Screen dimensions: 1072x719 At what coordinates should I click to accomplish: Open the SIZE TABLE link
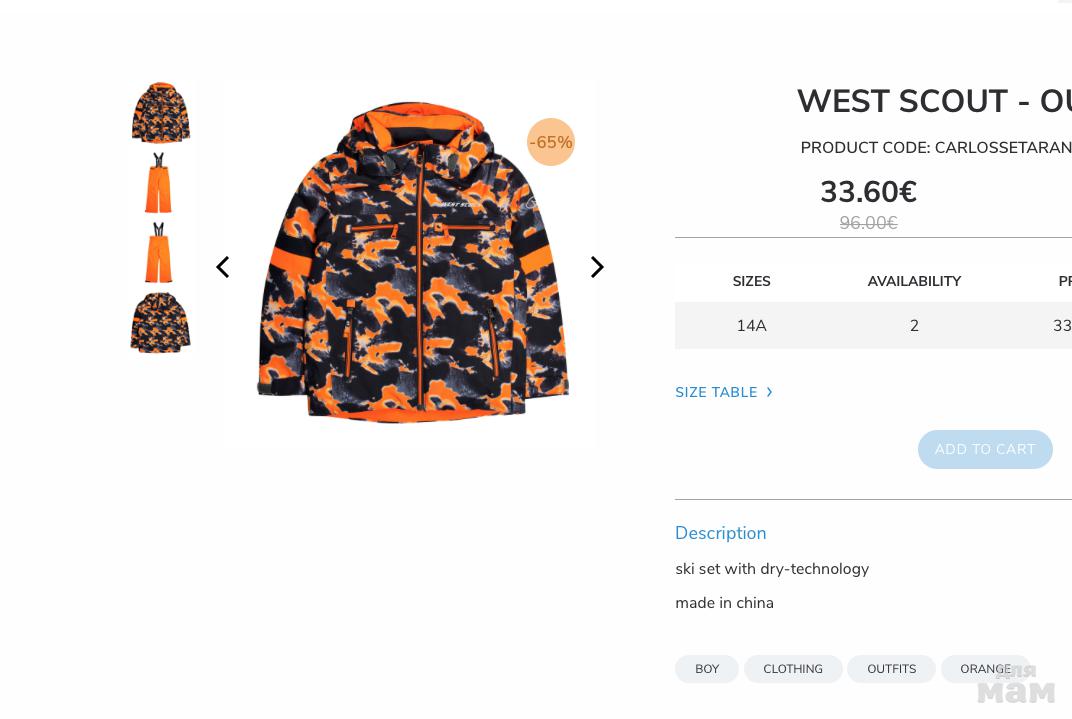pos(716,392)
